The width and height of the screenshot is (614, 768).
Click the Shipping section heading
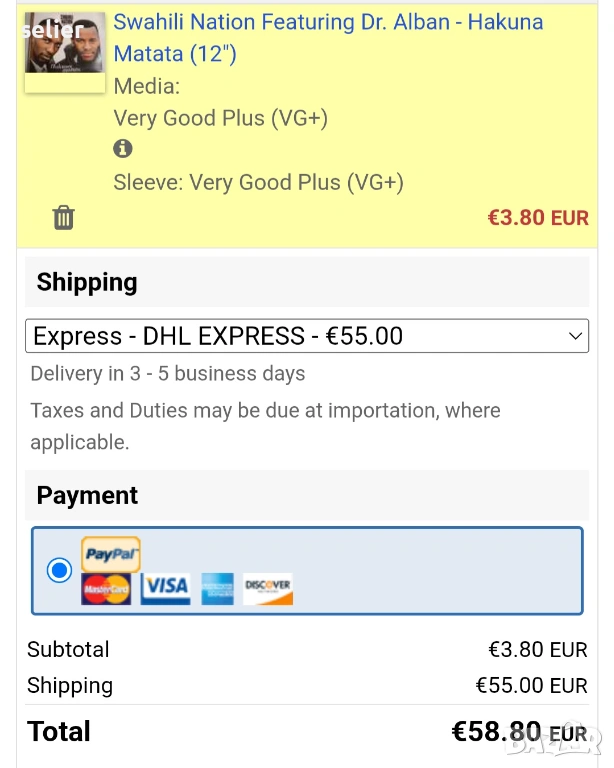coord(87,282)
